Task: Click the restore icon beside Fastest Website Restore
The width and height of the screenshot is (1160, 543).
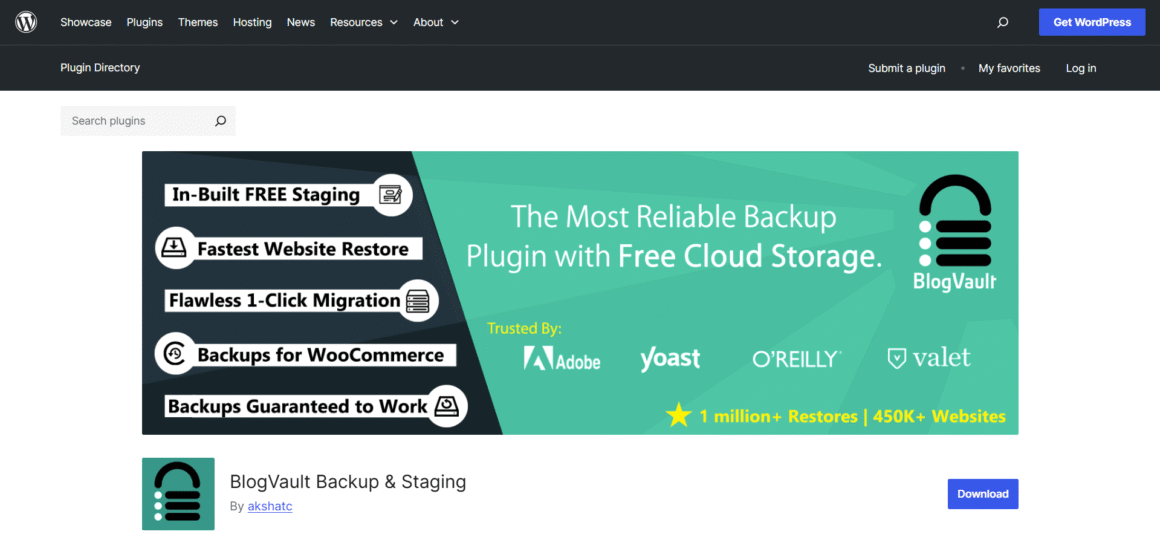Action: click(175, 248)
